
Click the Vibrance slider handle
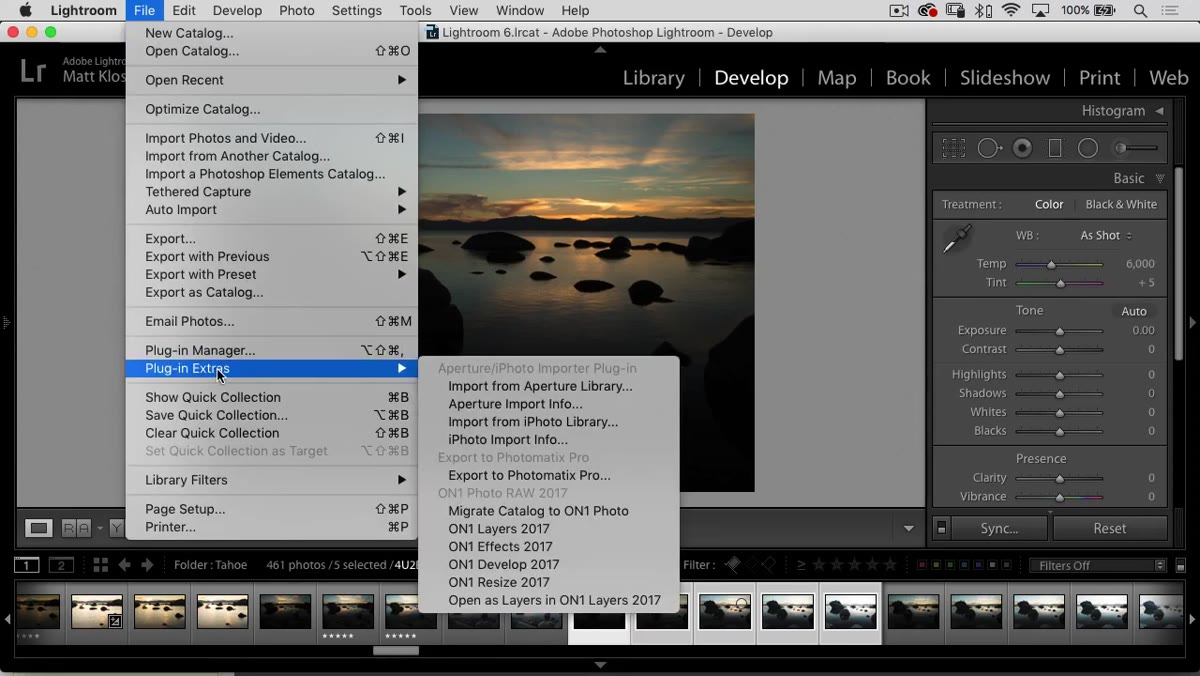click(x=1060, y=497)
